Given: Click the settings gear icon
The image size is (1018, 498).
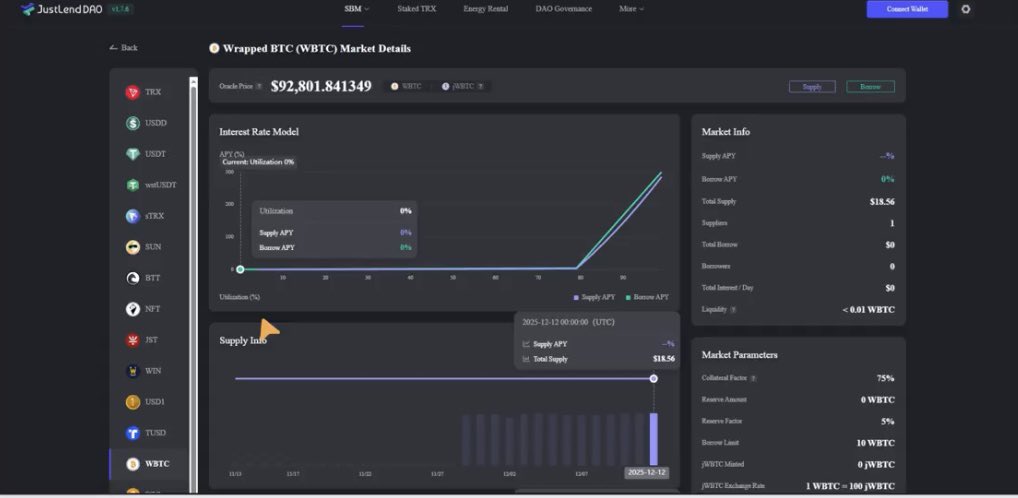Looking at the screenshot, I should [965, 9].
